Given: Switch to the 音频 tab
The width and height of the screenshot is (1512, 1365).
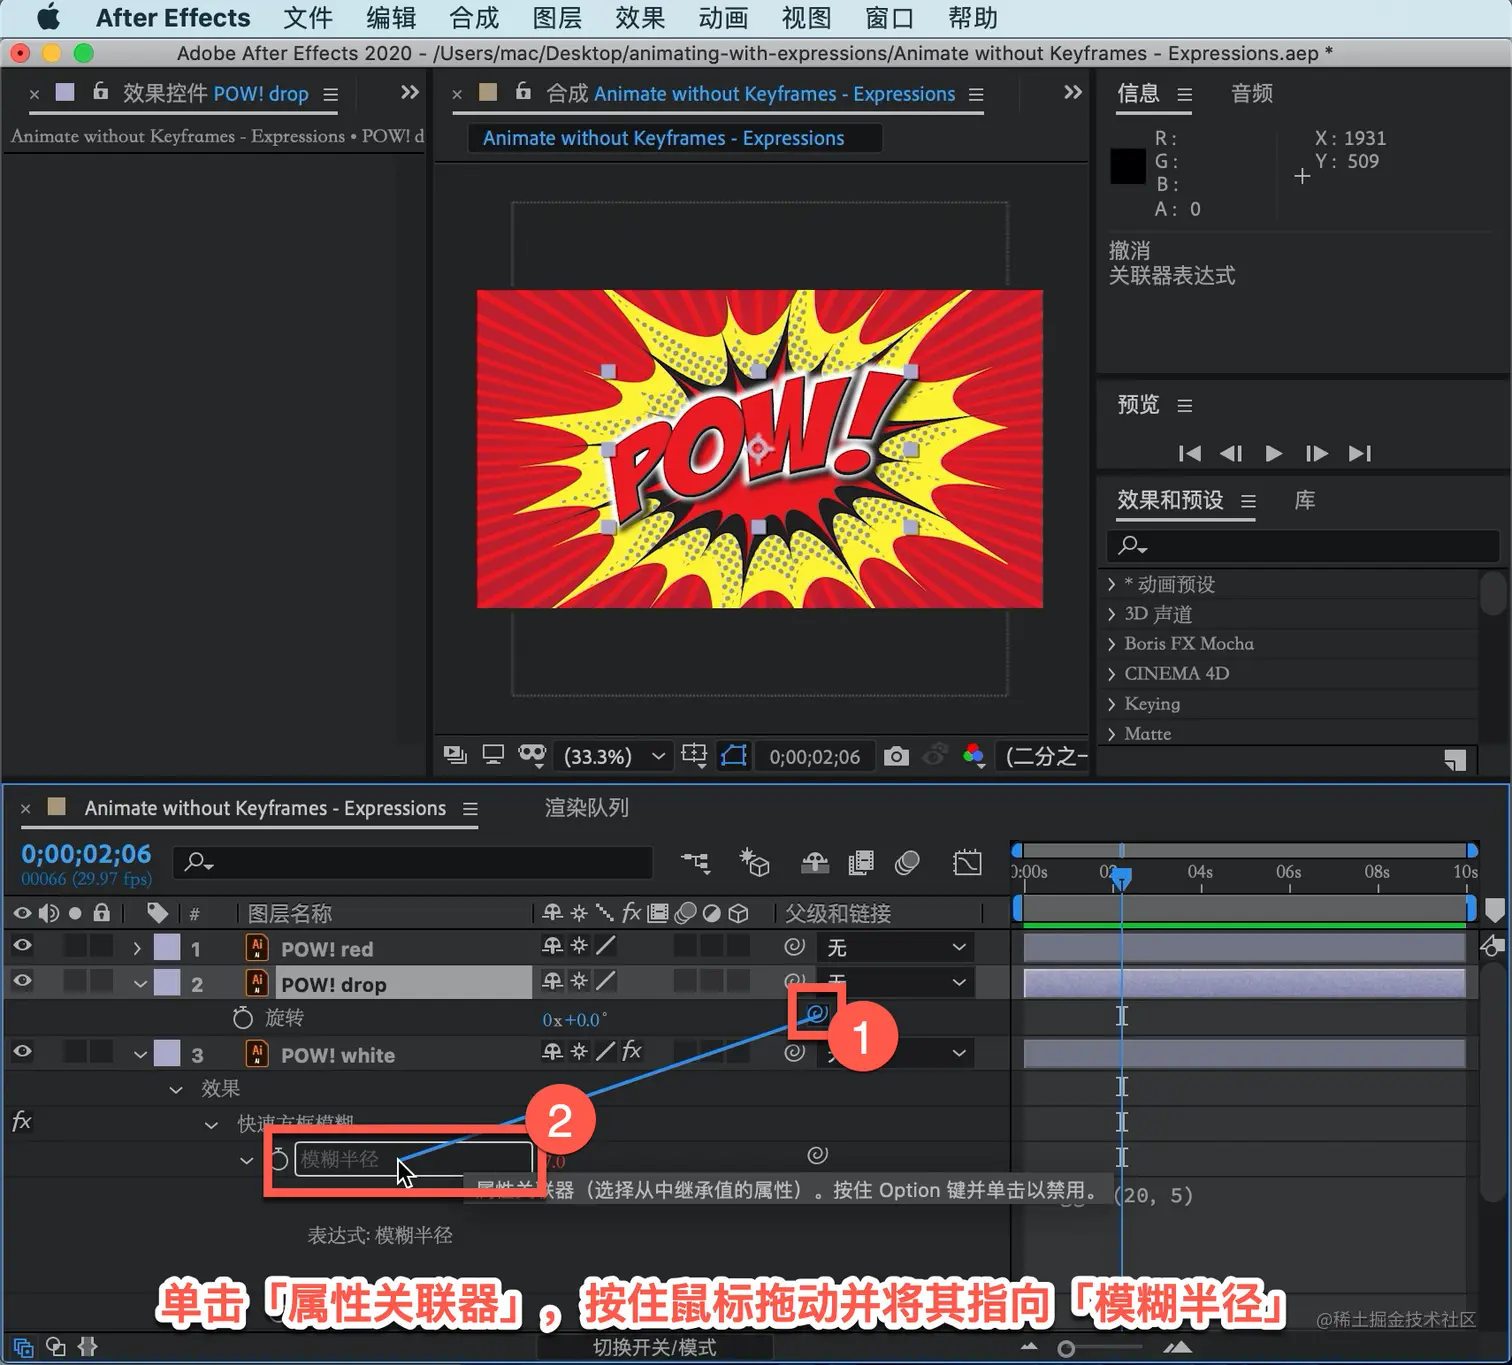Looking at the screenshot, I should [1252, 94].
